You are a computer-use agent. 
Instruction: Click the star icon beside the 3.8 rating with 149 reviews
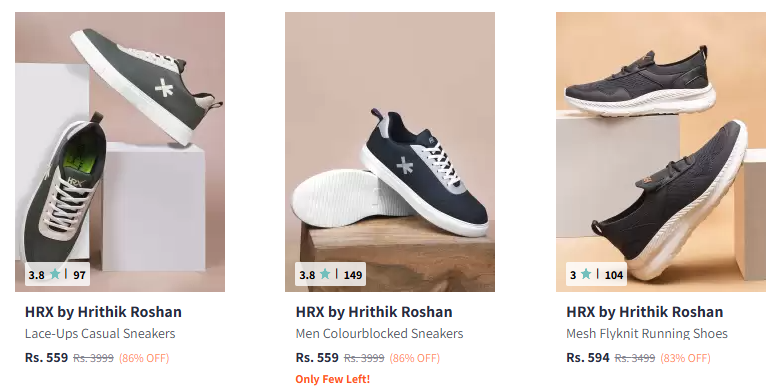(x=325, y=274)
